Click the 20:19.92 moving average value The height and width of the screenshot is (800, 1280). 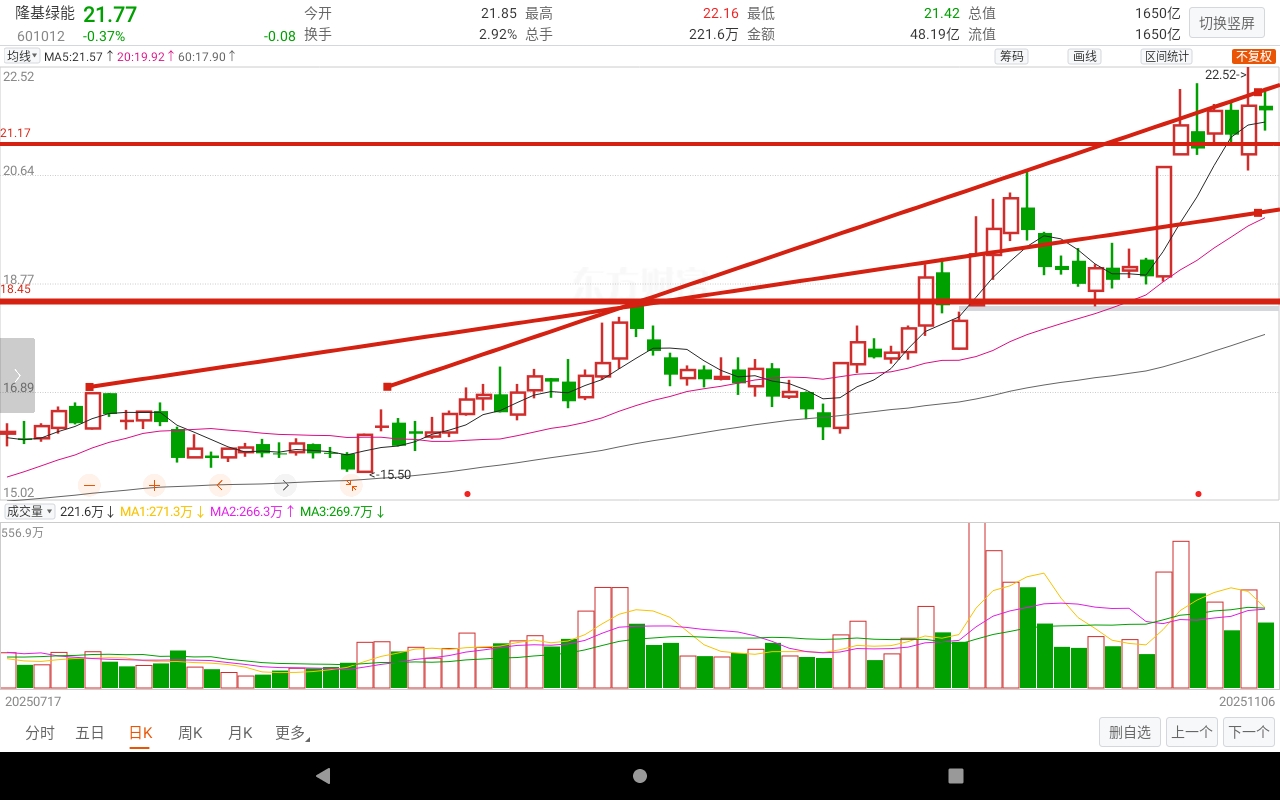click(139, 56)
